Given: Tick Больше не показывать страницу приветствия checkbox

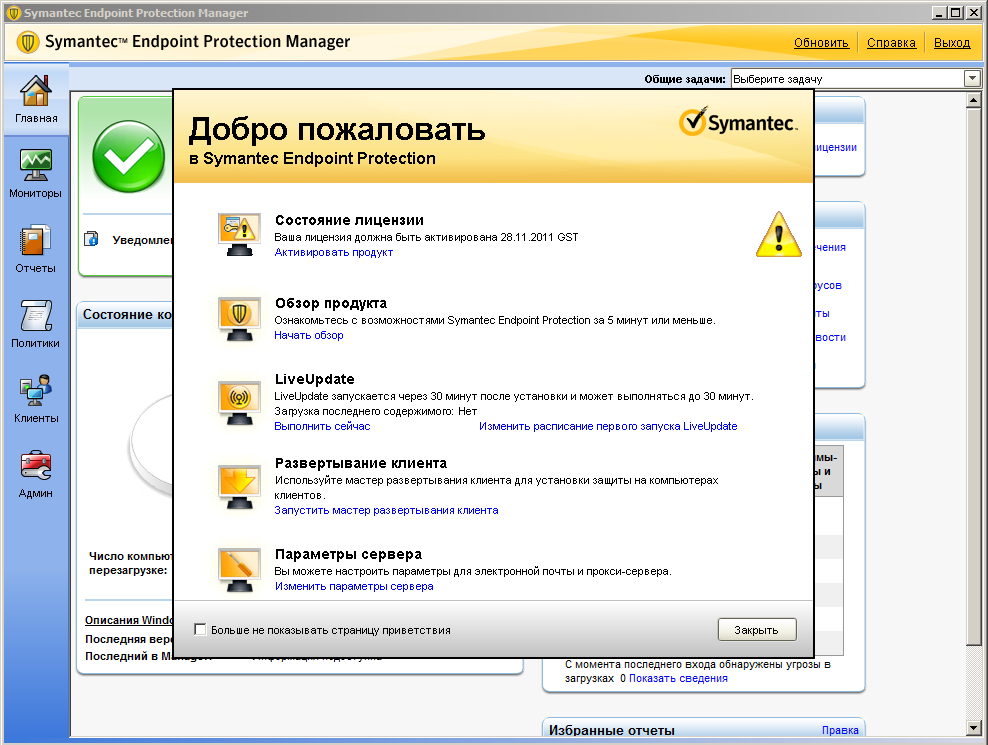Looking at the screenshot, I should pos(200,629).
